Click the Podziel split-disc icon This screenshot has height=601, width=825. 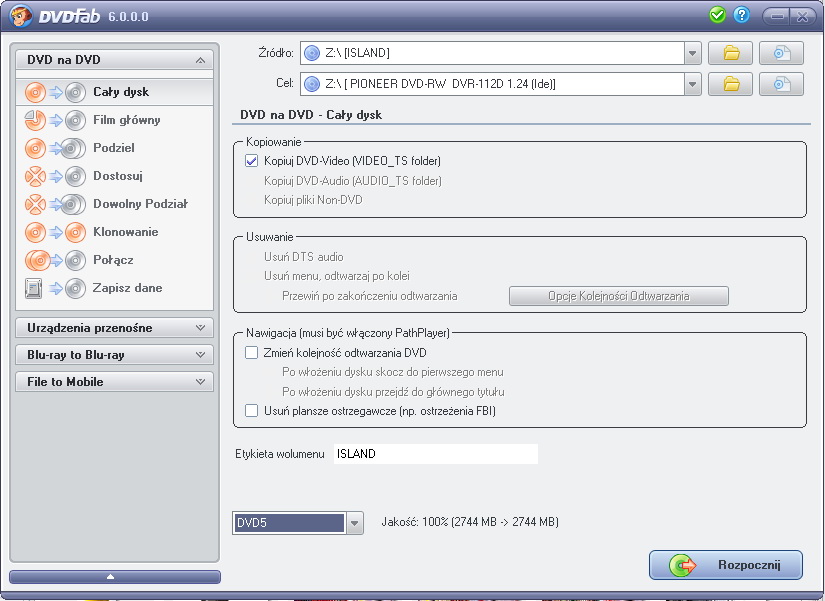click(x=55, y=148)
